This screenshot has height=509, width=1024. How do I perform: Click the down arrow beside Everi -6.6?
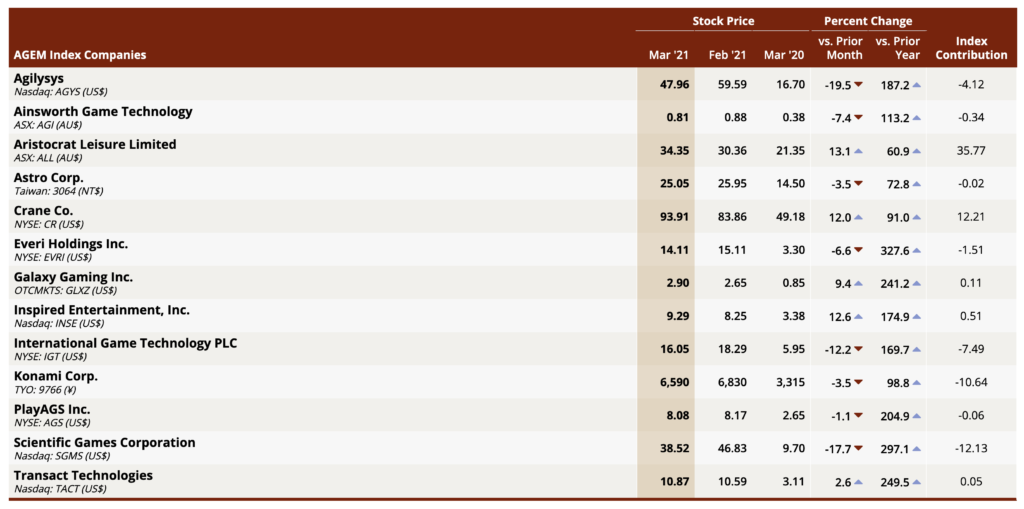[858, 250]
